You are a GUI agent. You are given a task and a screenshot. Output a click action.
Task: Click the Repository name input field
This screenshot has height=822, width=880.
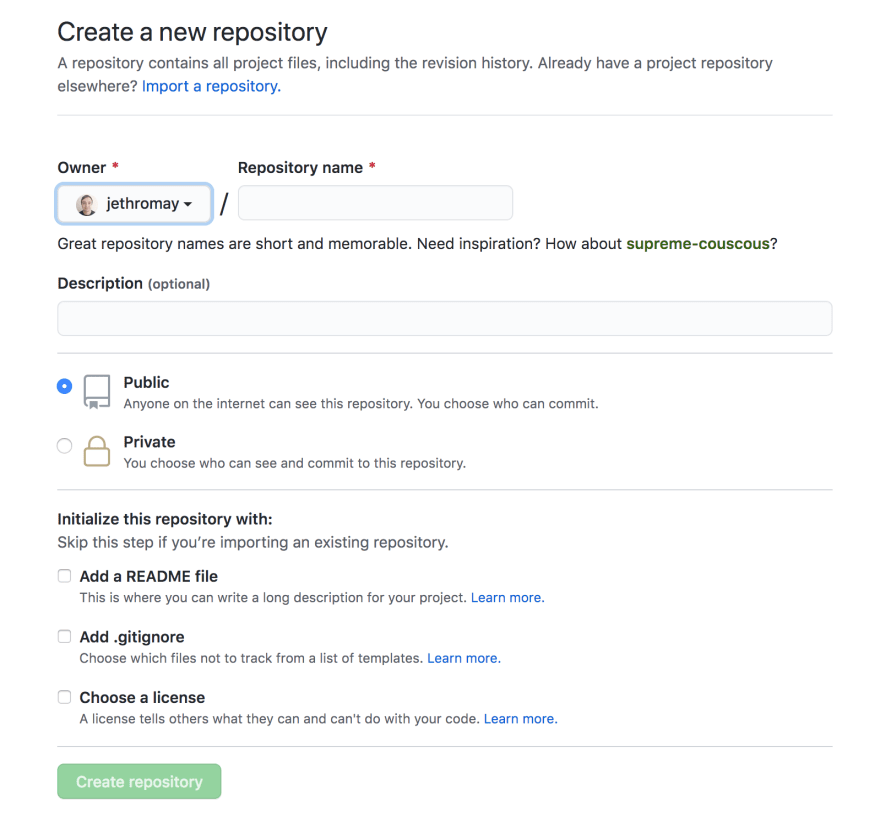pos(375,203)
